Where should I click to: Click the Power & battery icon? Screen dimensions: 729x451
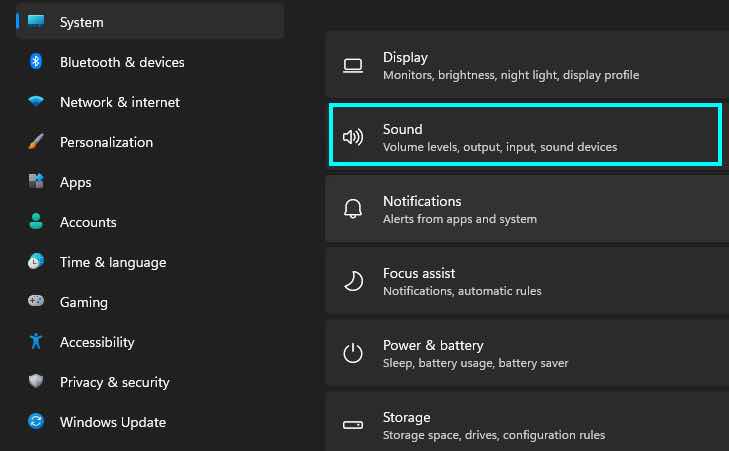click(353, 353)
